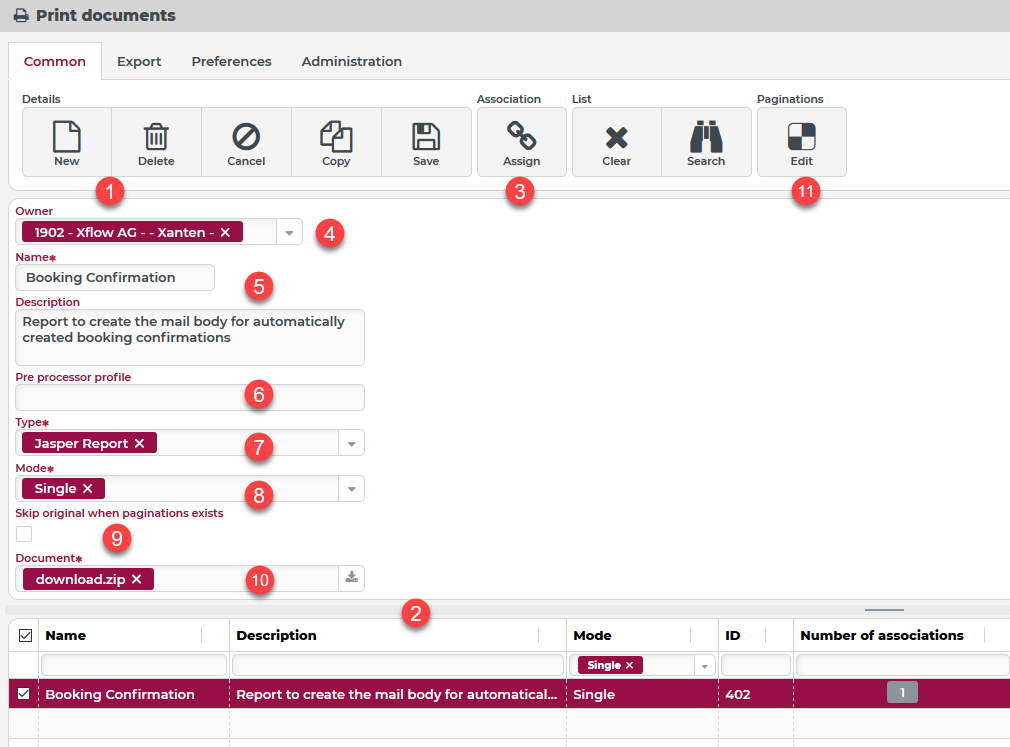Viewport: 1010px width, 747px height.
Task: Click the Assign association chain icon
Action: point(522,136)
